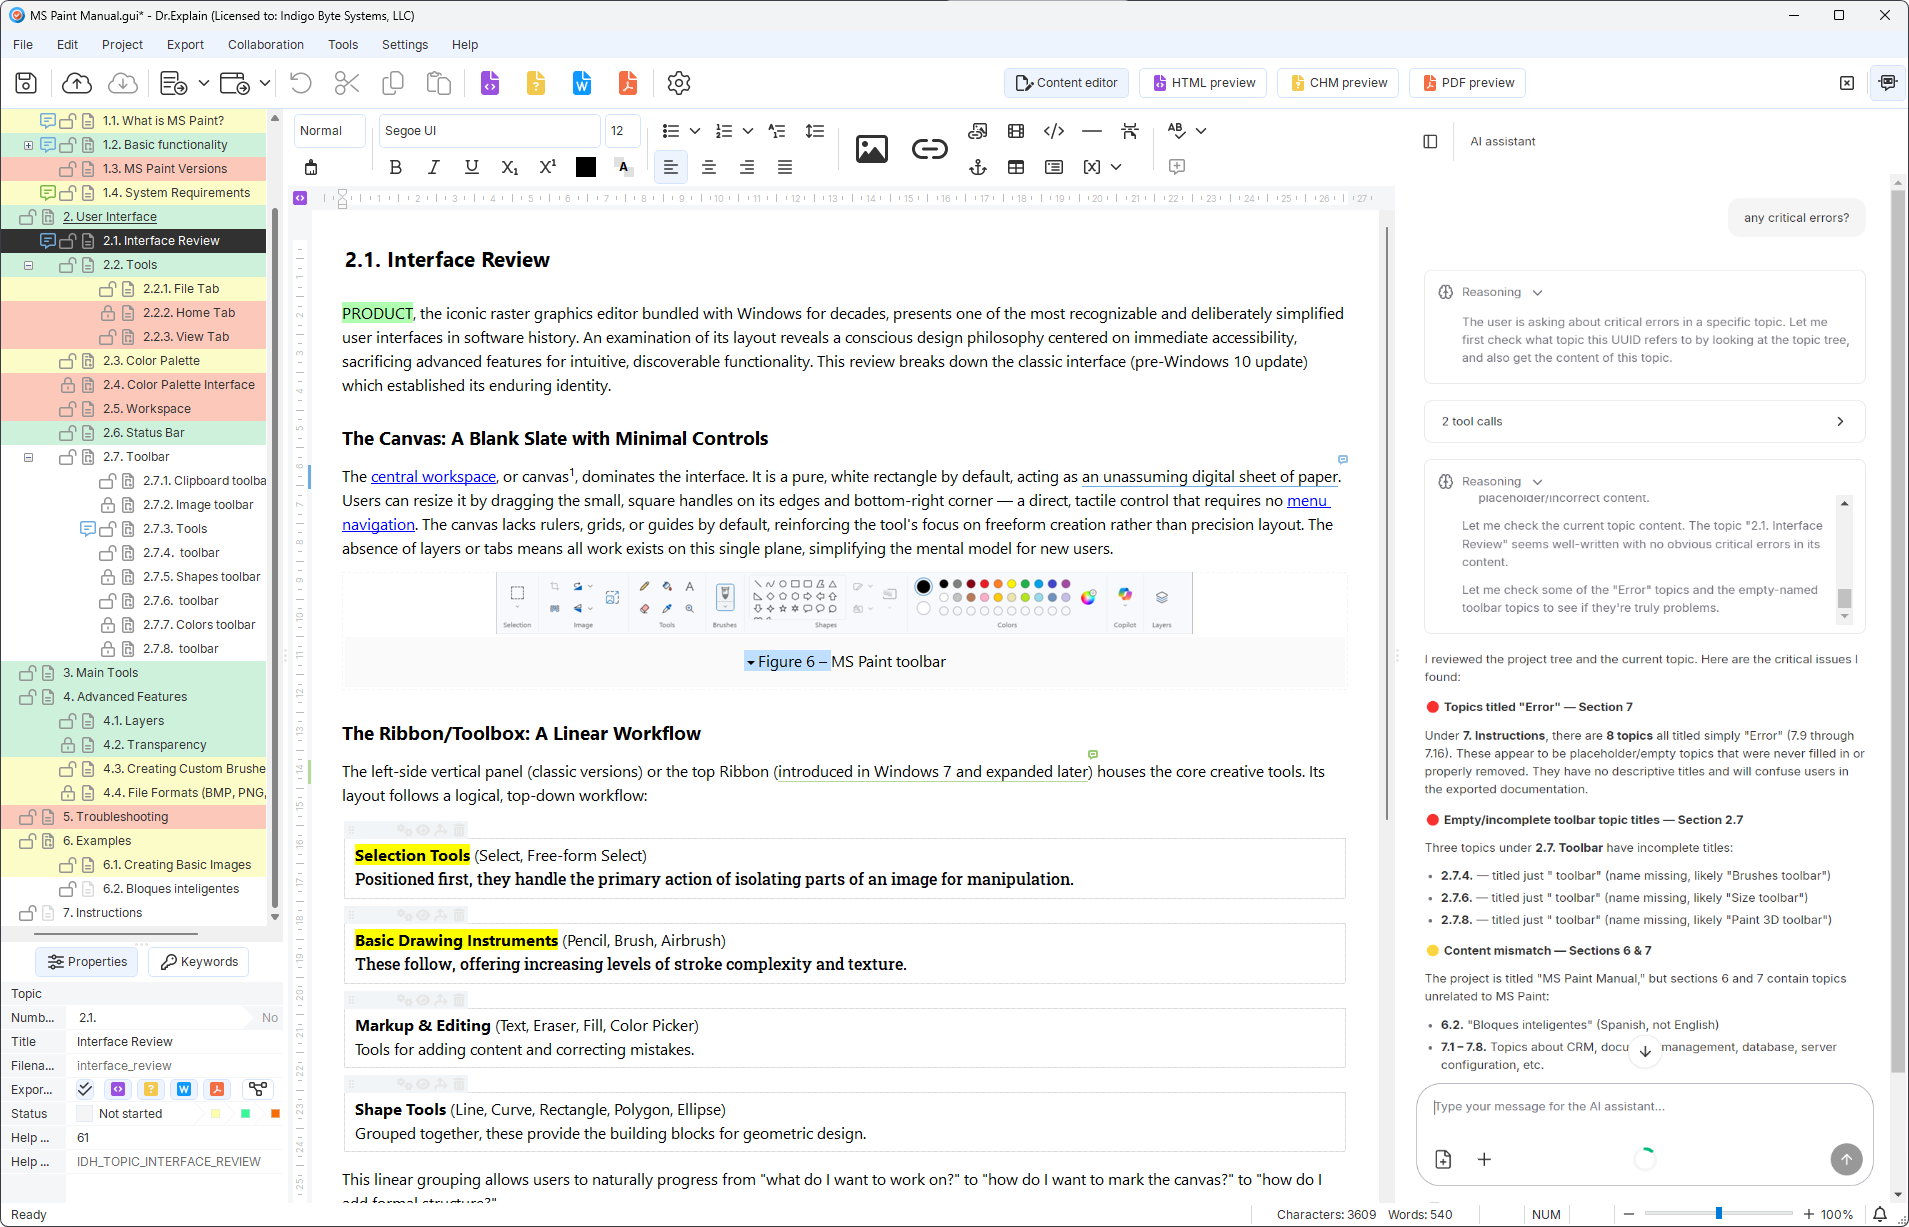This screenshot has width=1909, height=1227.
Task: Switch to the HTML preview tab
Action: pyautogui.click(x=1203, y=83)
